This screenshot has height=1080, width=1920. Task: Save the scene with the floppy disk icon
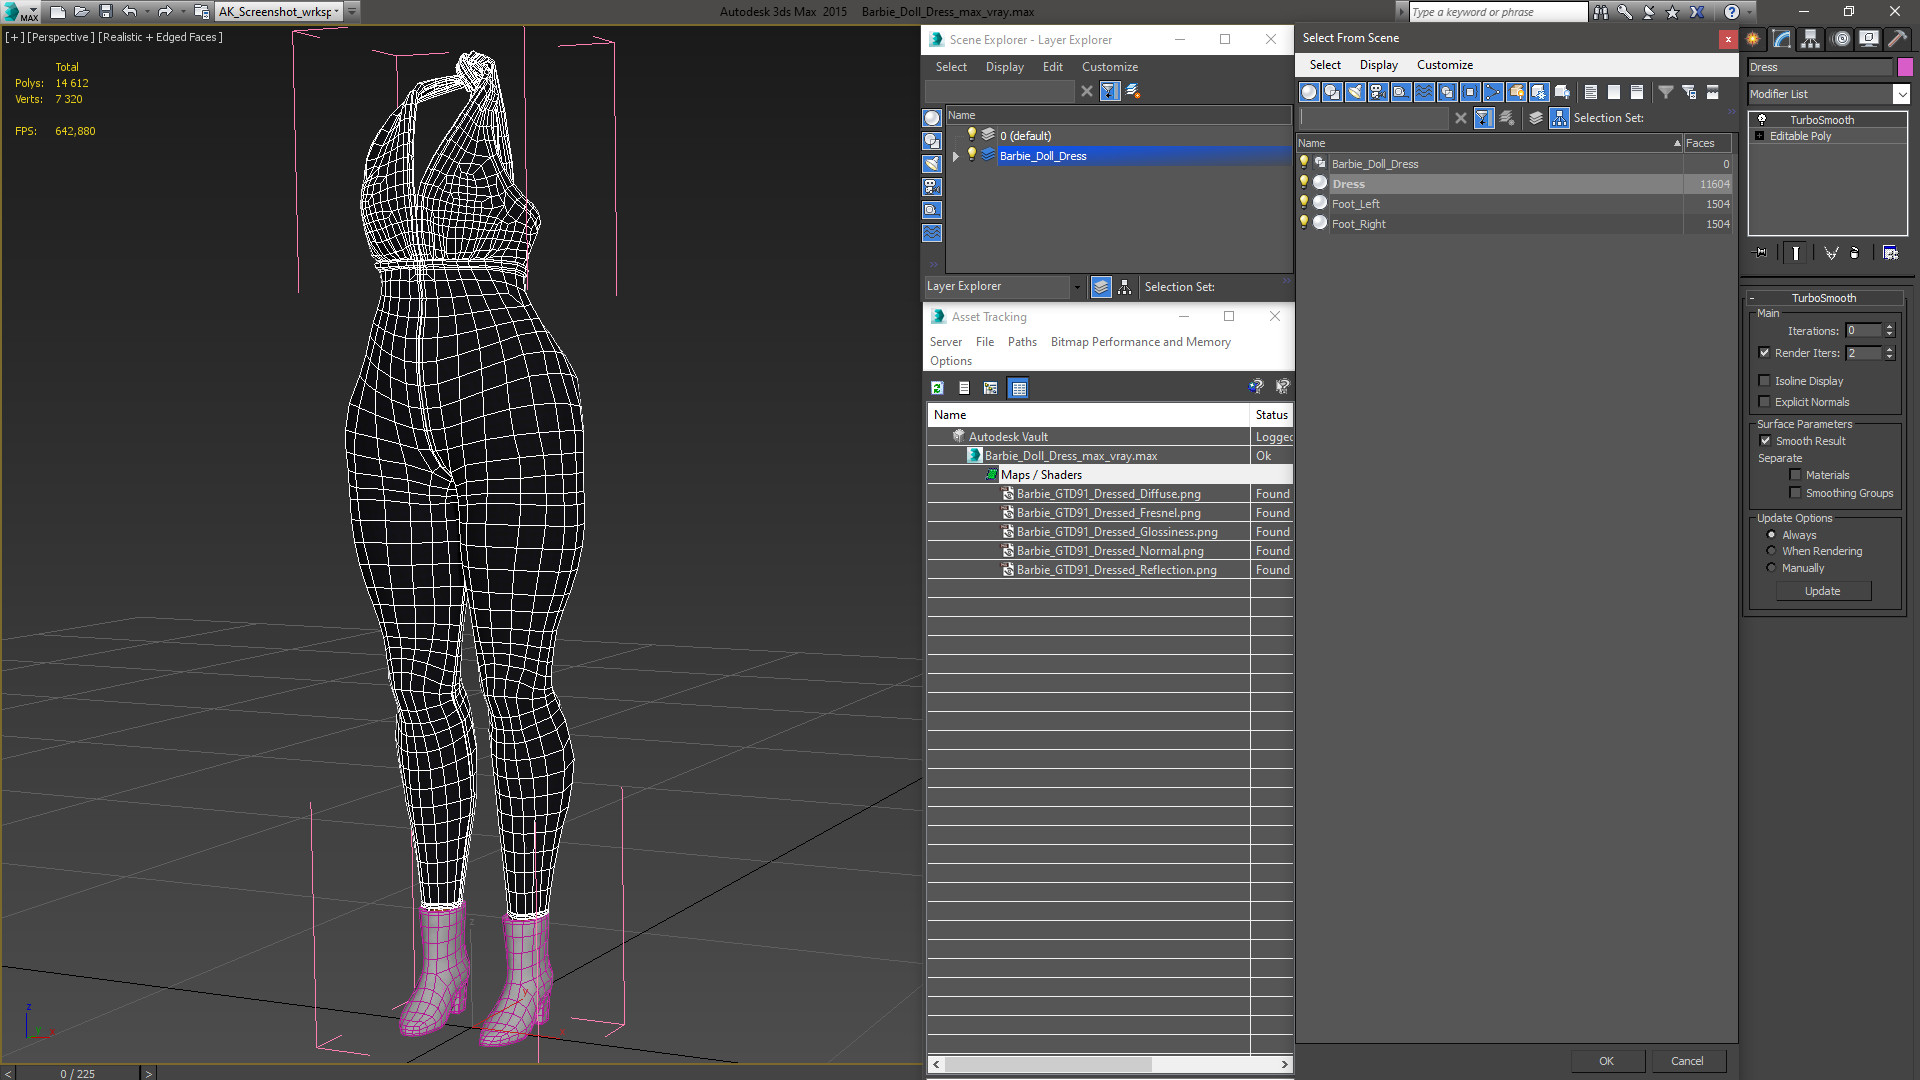point(106,12)
